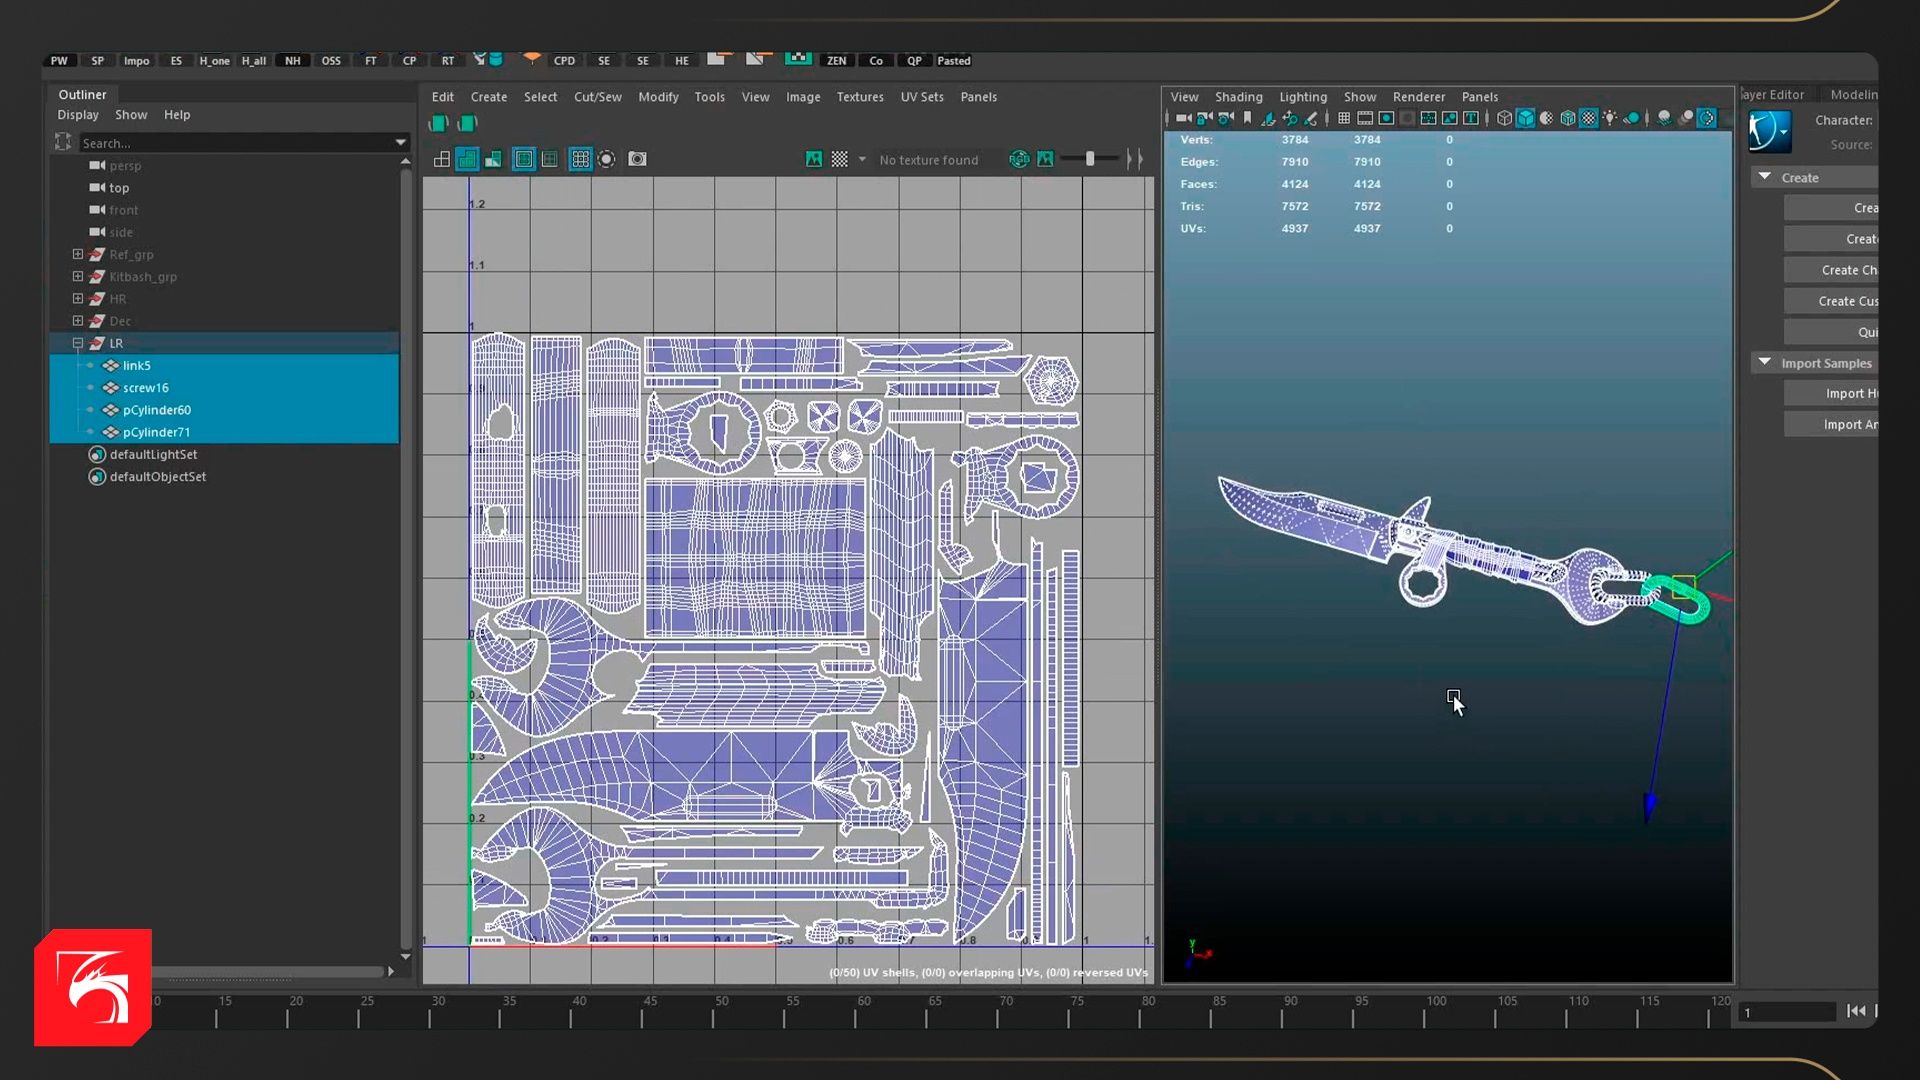Click the select camera icon in viewport
Screen dimensions: 1920x1080
point(1183,118)
